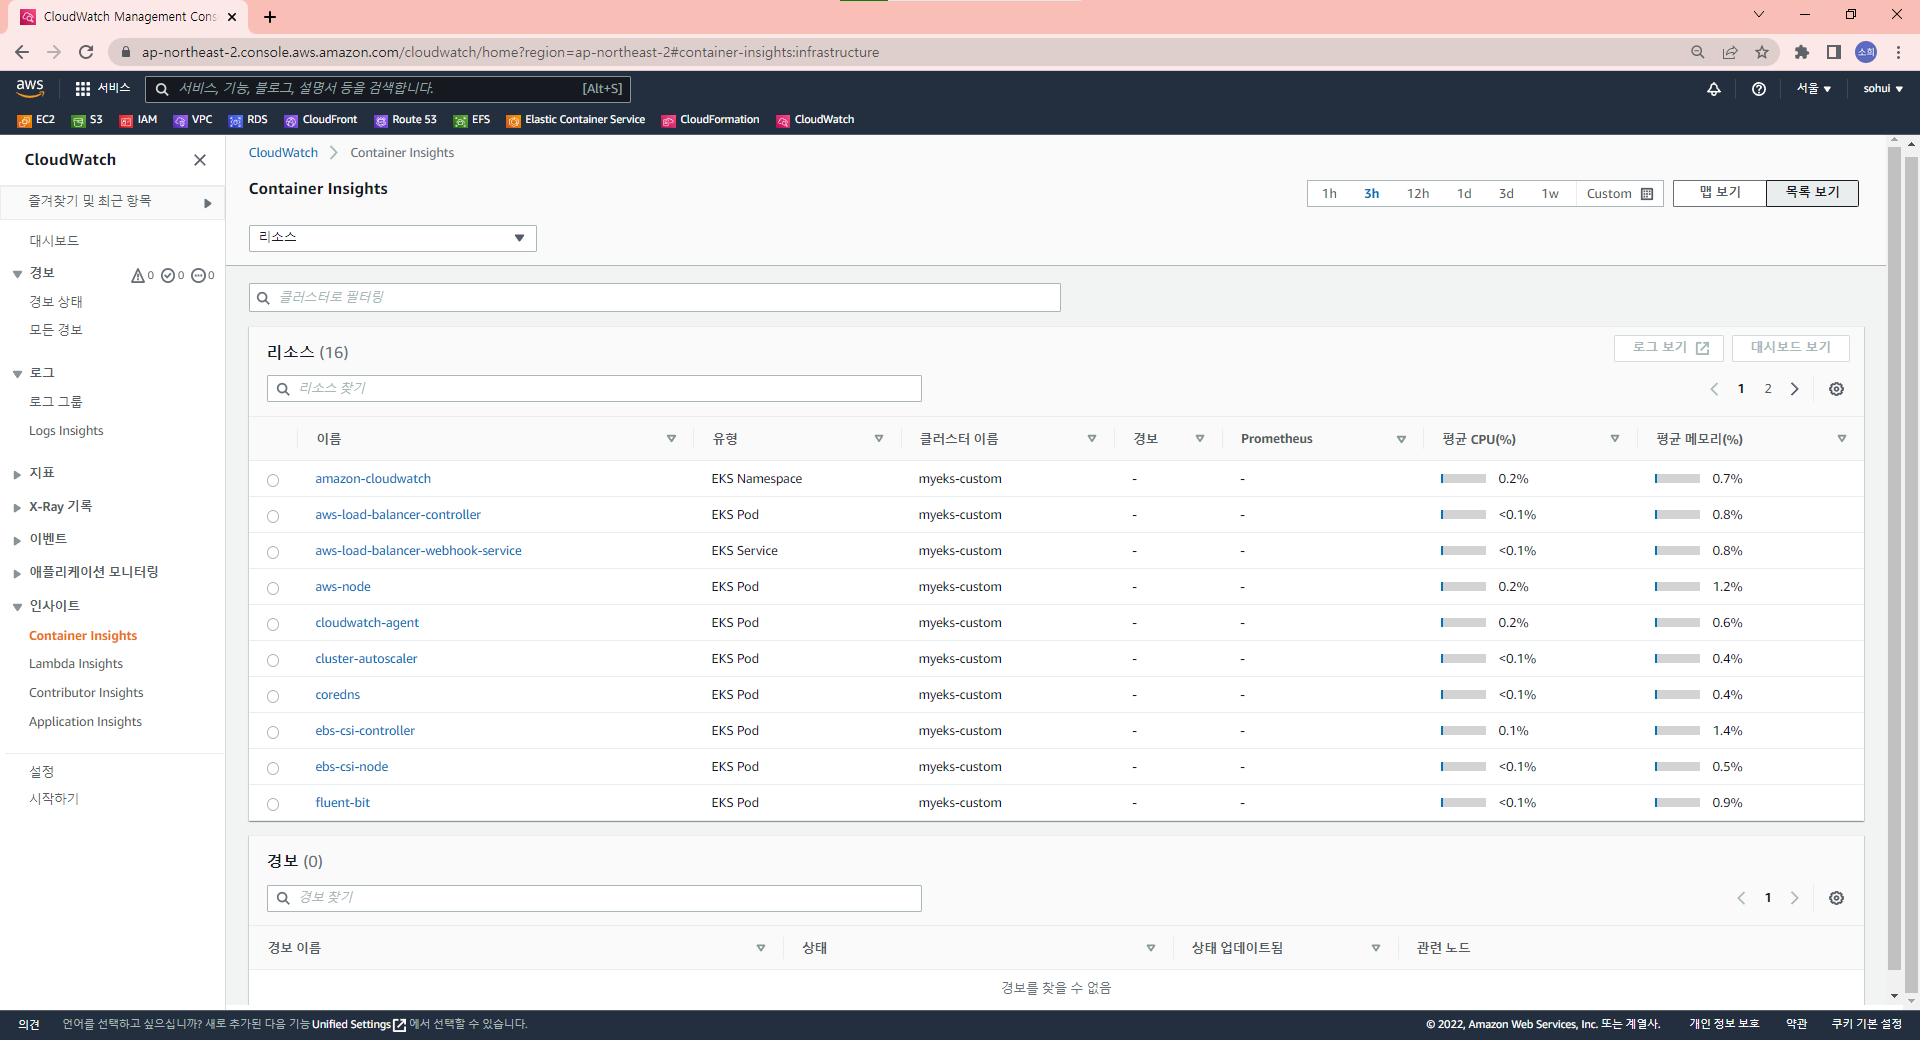Open the amazon-cloudwatch resource link

click(373, 479)
